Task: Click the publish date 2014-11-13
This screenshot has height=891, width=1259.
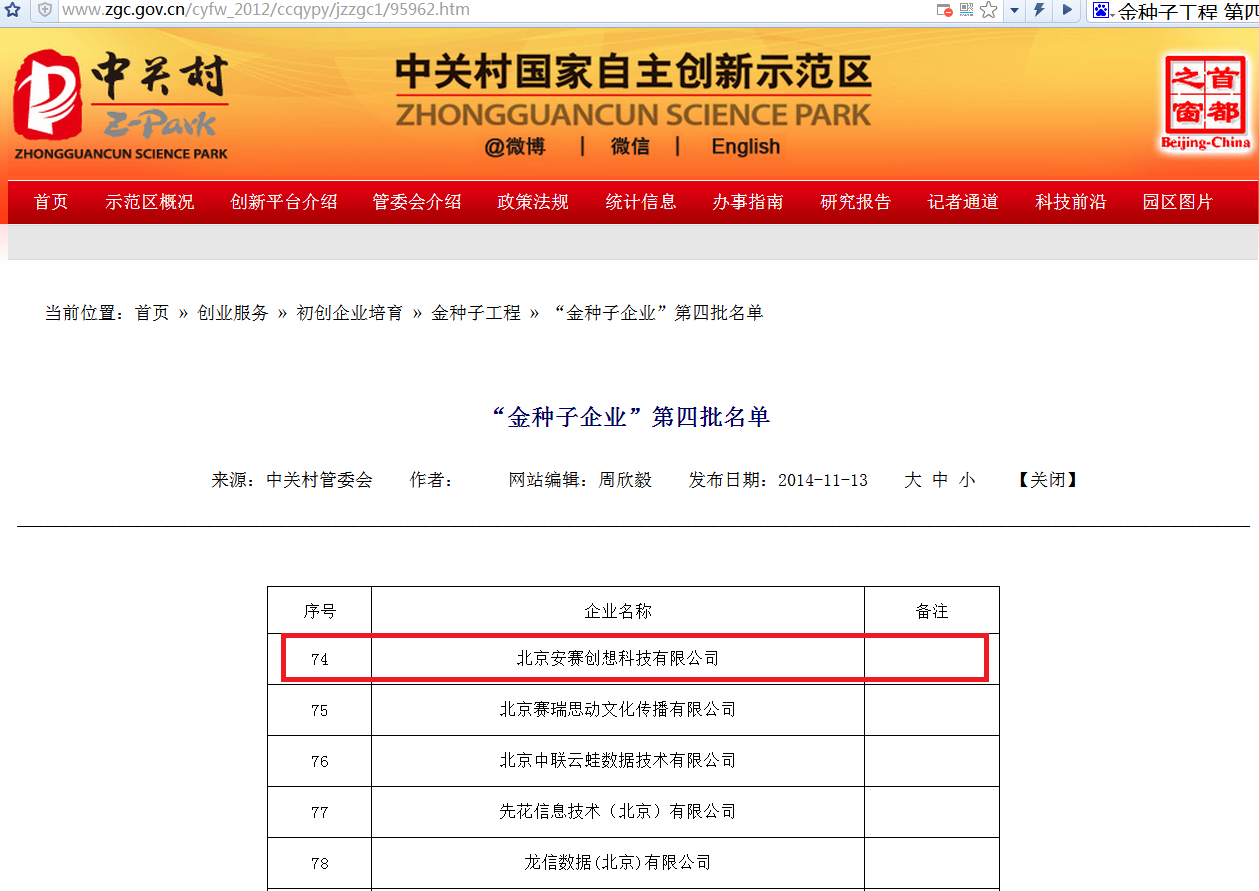Action: [x=823, y=480]
